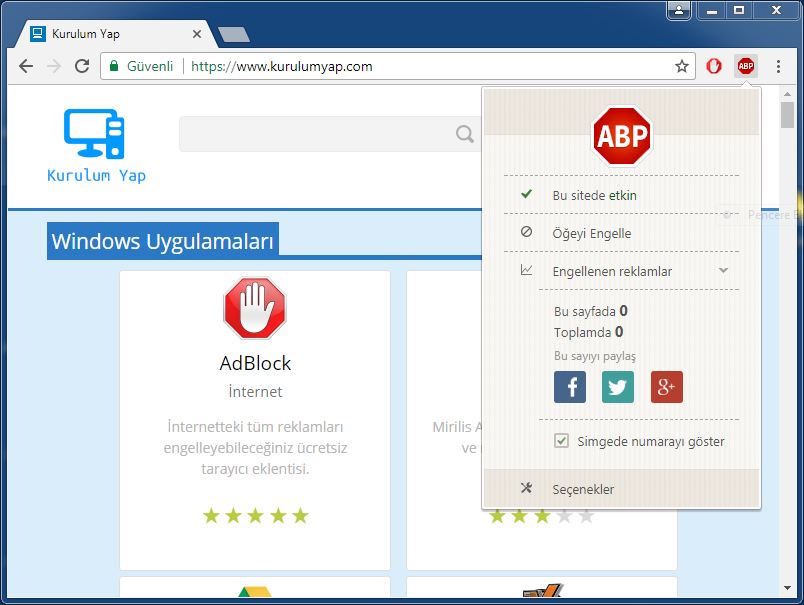Toggle the green checkmark for Bu sitede etkin
Screen dimensions: 804x605
526,194
